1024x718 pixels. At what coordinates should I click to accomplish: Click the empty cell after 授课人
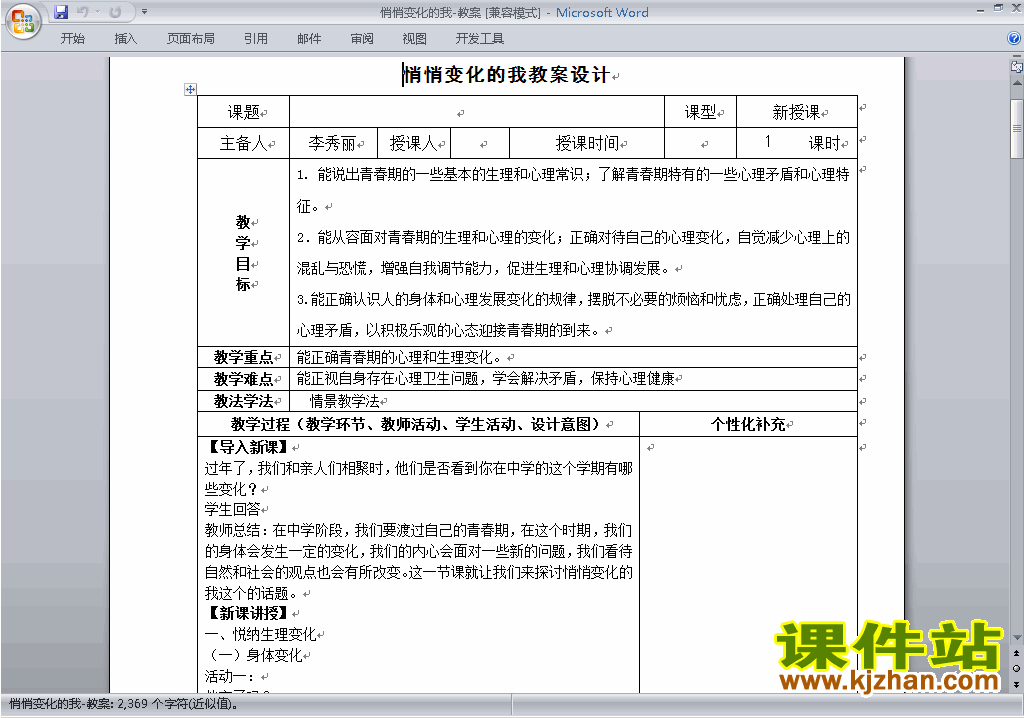[x=480, y=143]
